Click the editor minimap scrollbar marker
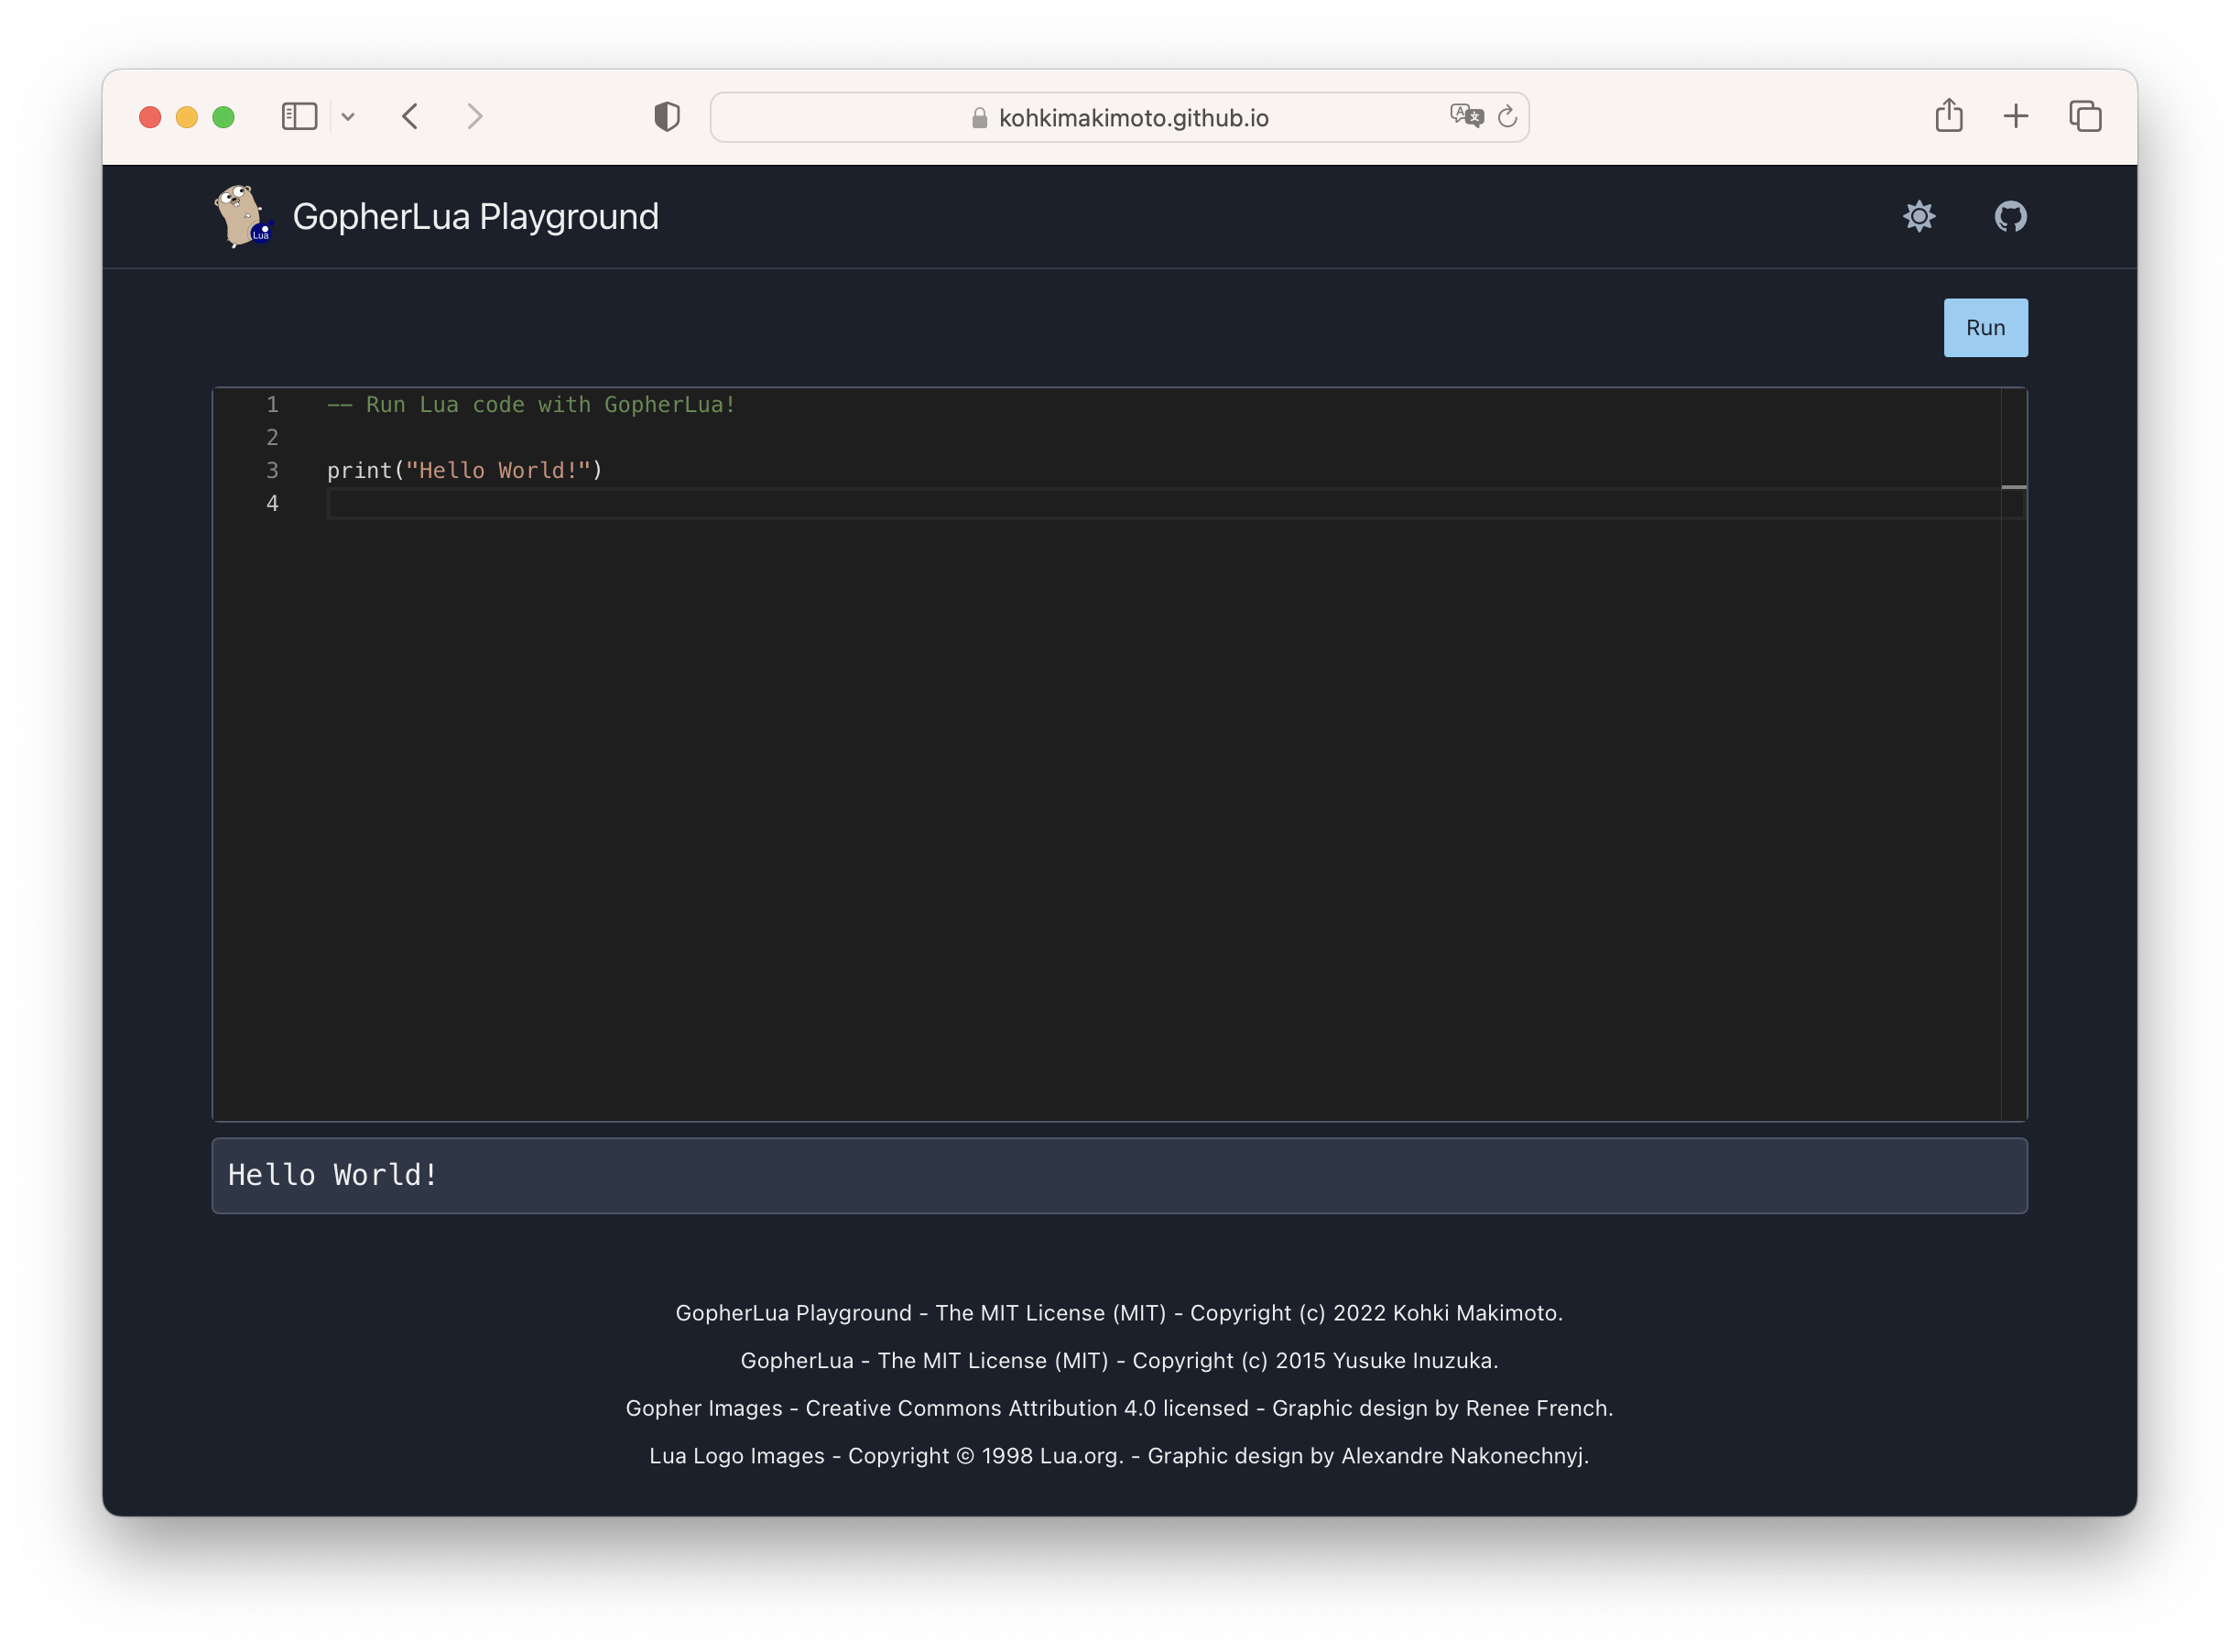This screenshot has height=1652, width=2240. point(2013,487)
